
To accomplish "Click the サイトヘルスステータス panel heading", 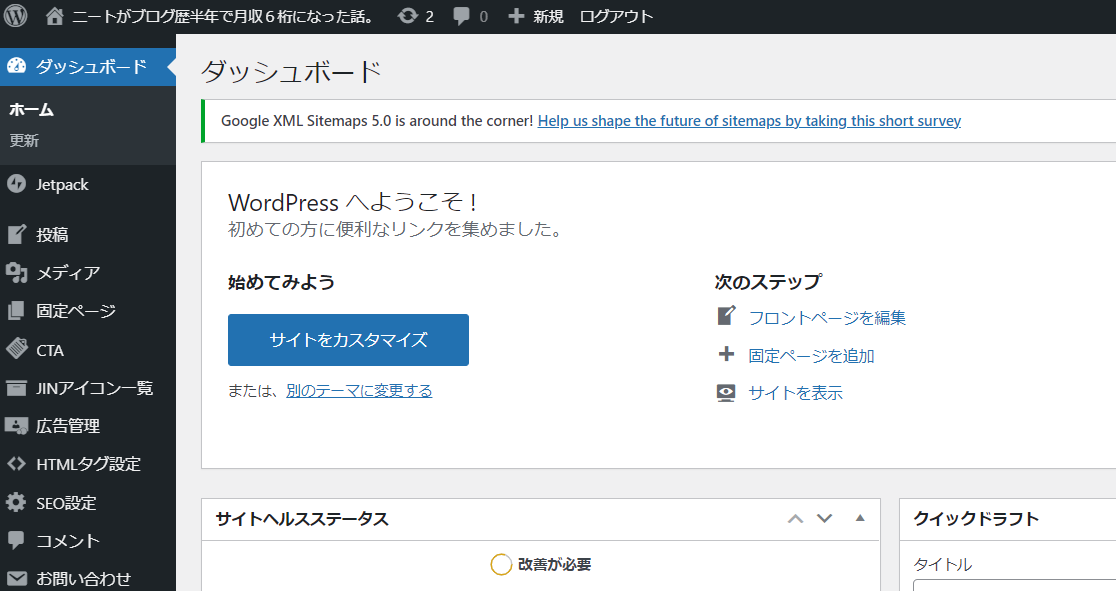I will point(302,519).
